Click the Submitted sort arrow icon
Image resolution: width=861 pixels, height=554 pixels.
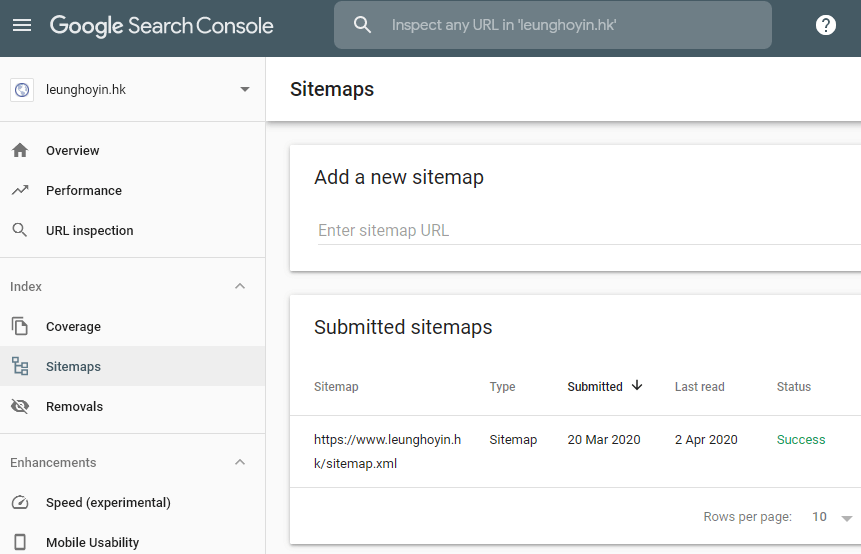637,385
